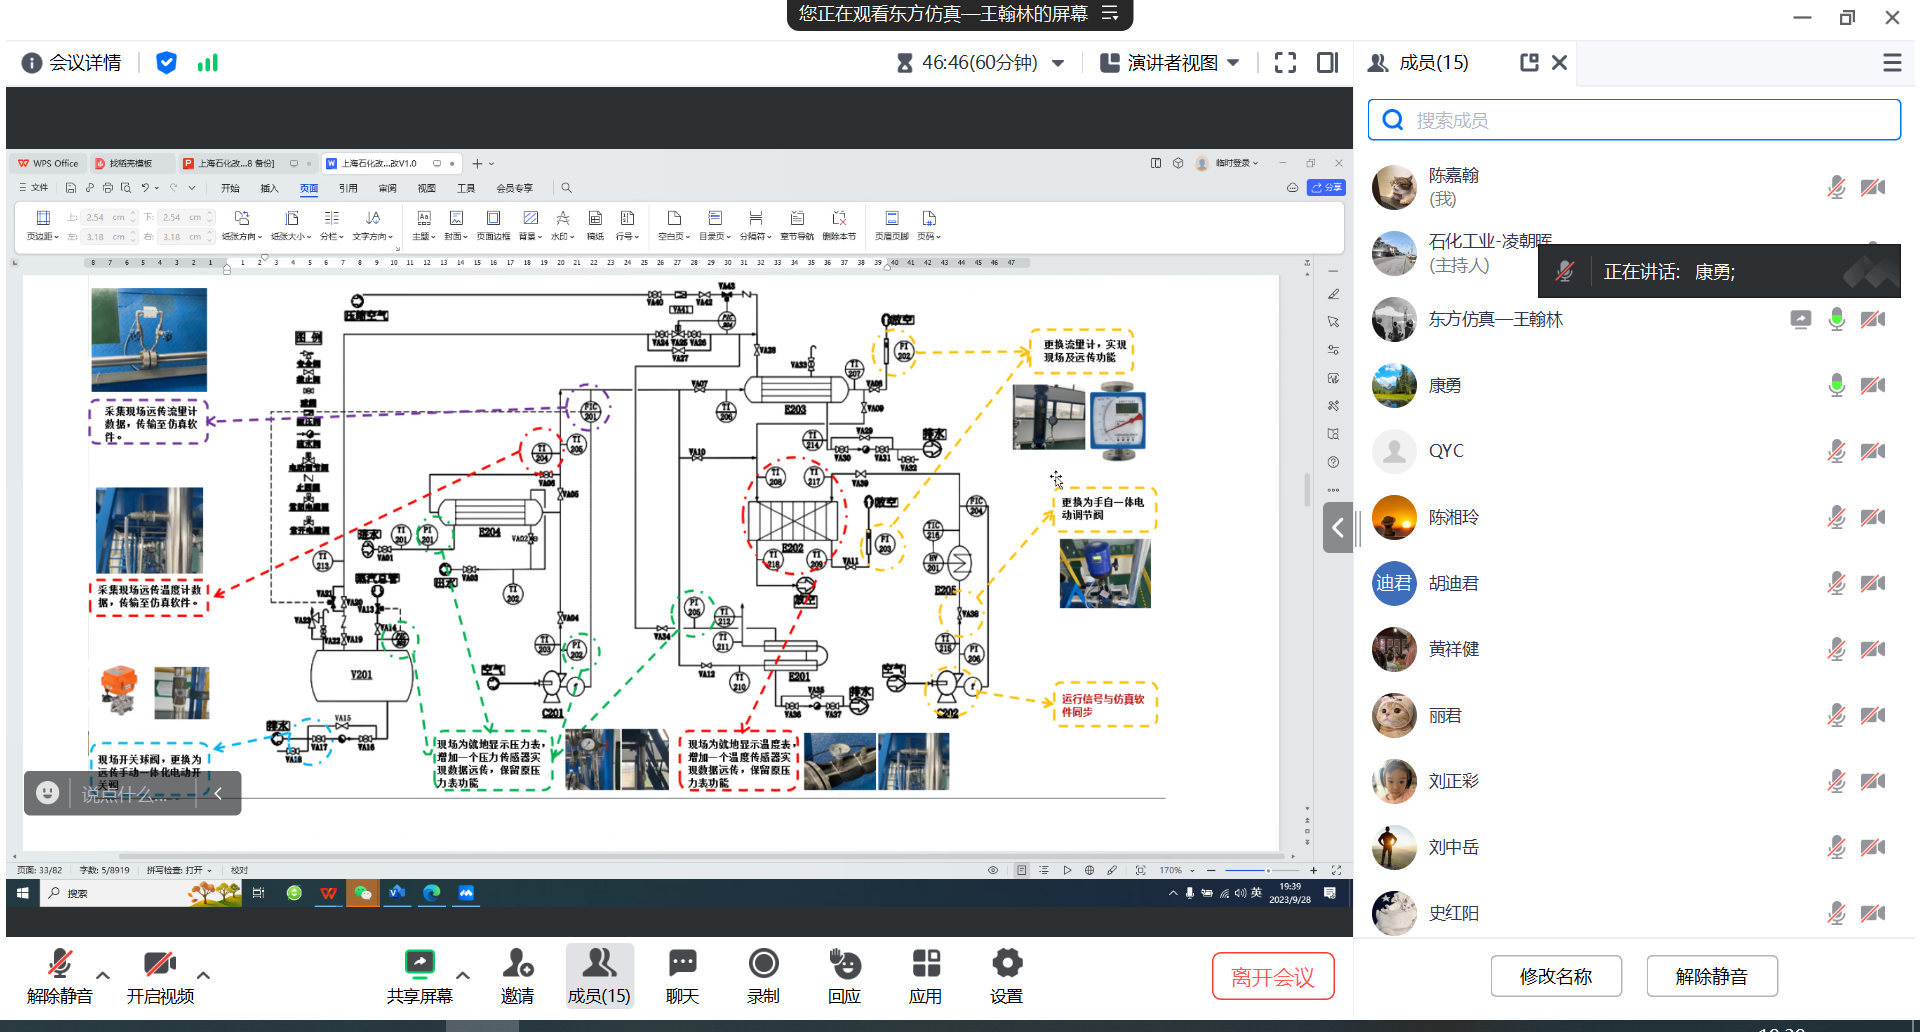This screenshot has width=1920, height=1032.
Task: Expand audio options arrow beside 解除静音
Action: (103, 975)
